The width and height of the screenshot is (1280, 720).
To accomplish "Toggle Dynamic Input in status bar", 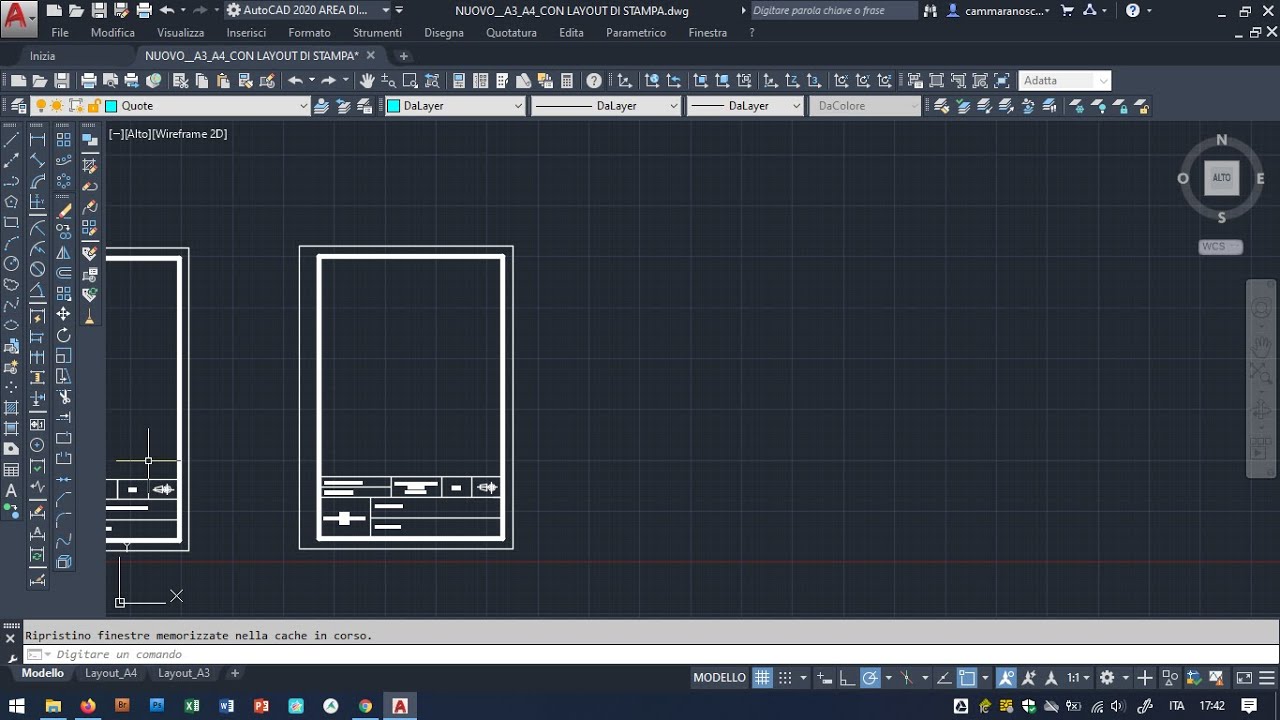I will tap(825, 678).
